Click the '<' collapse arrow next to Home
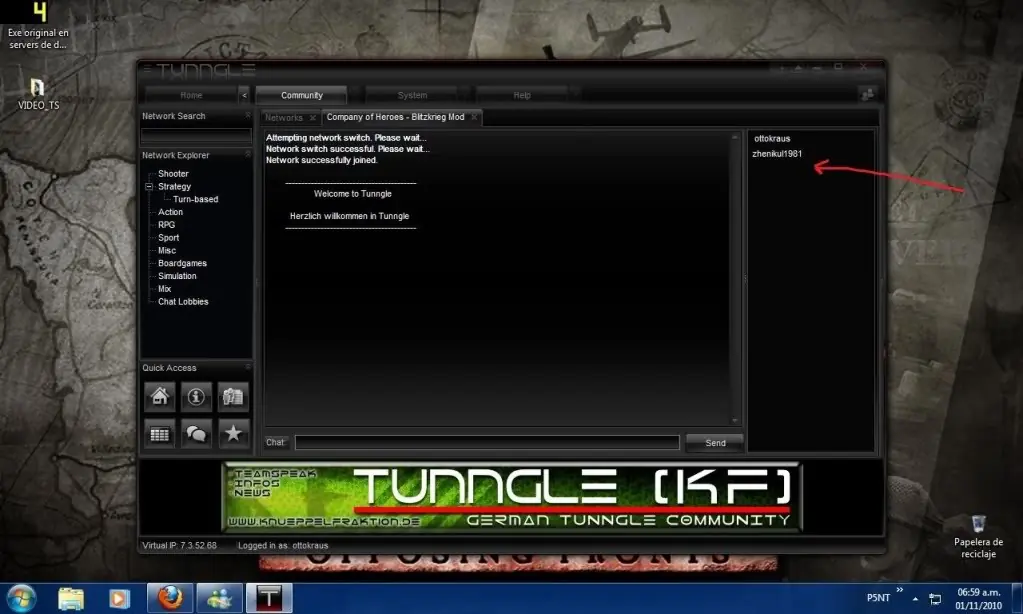Screen dimensions: 1023x614 [x=244, y=95]
